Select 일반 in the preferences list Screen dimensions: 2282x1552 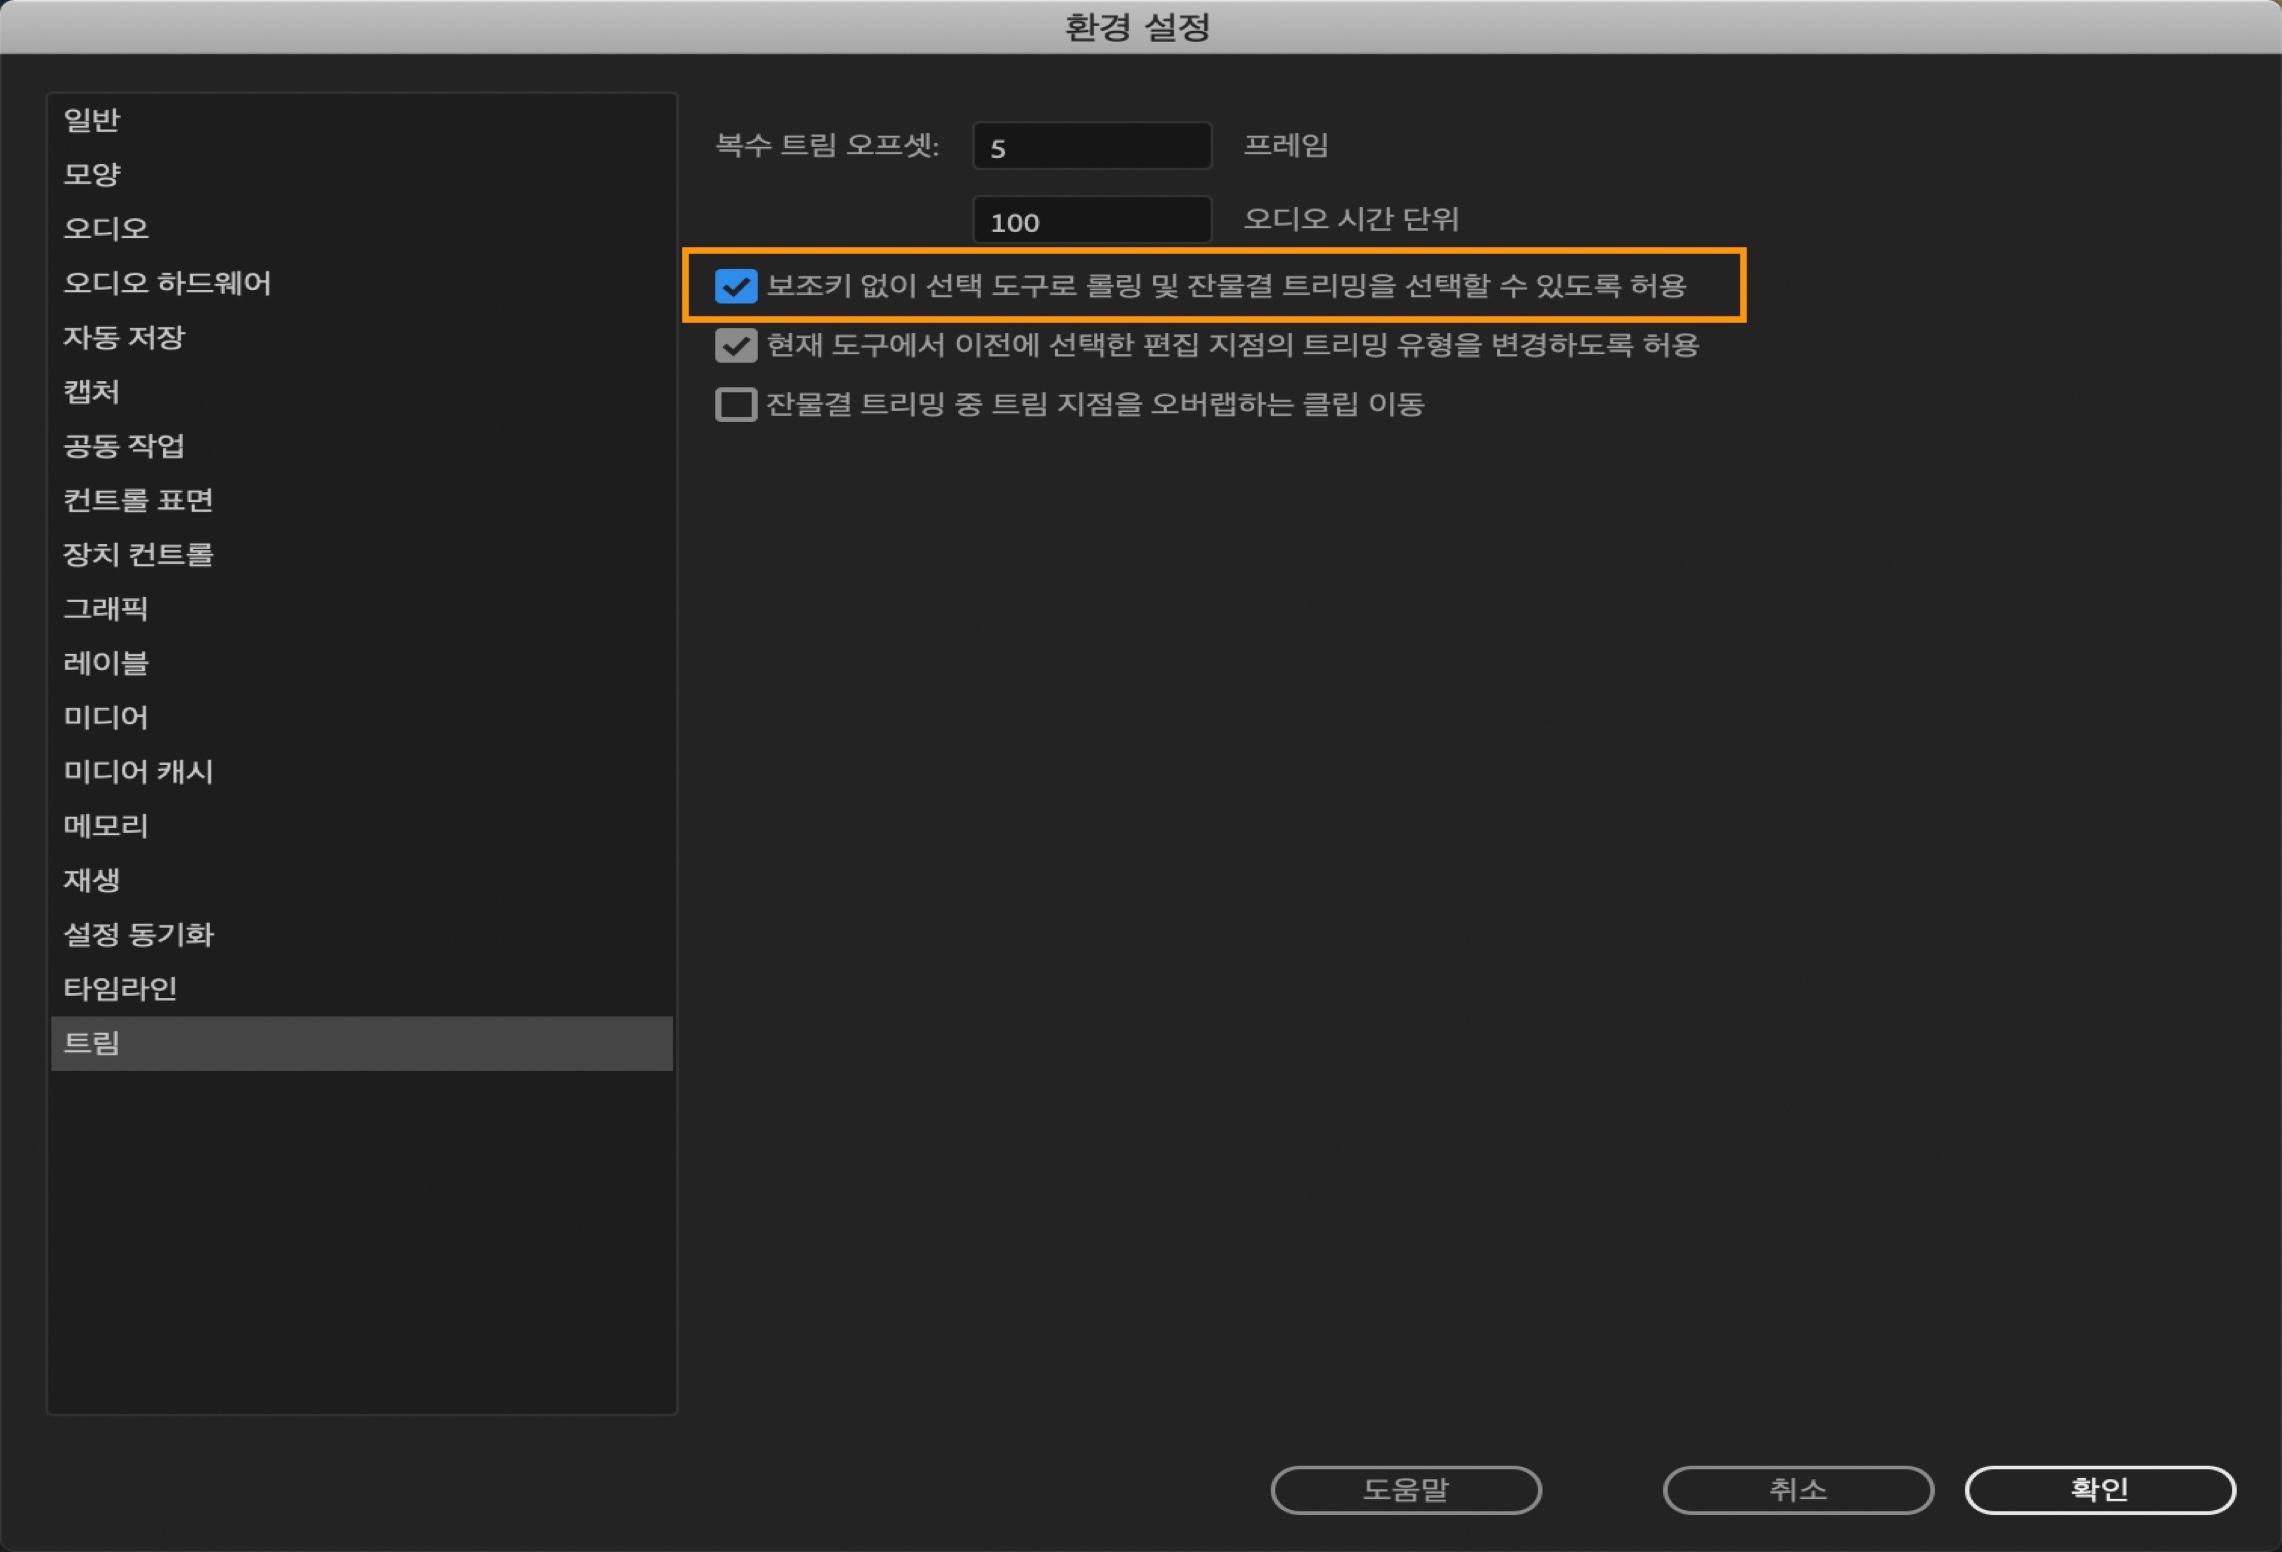(x=92, y=120)
